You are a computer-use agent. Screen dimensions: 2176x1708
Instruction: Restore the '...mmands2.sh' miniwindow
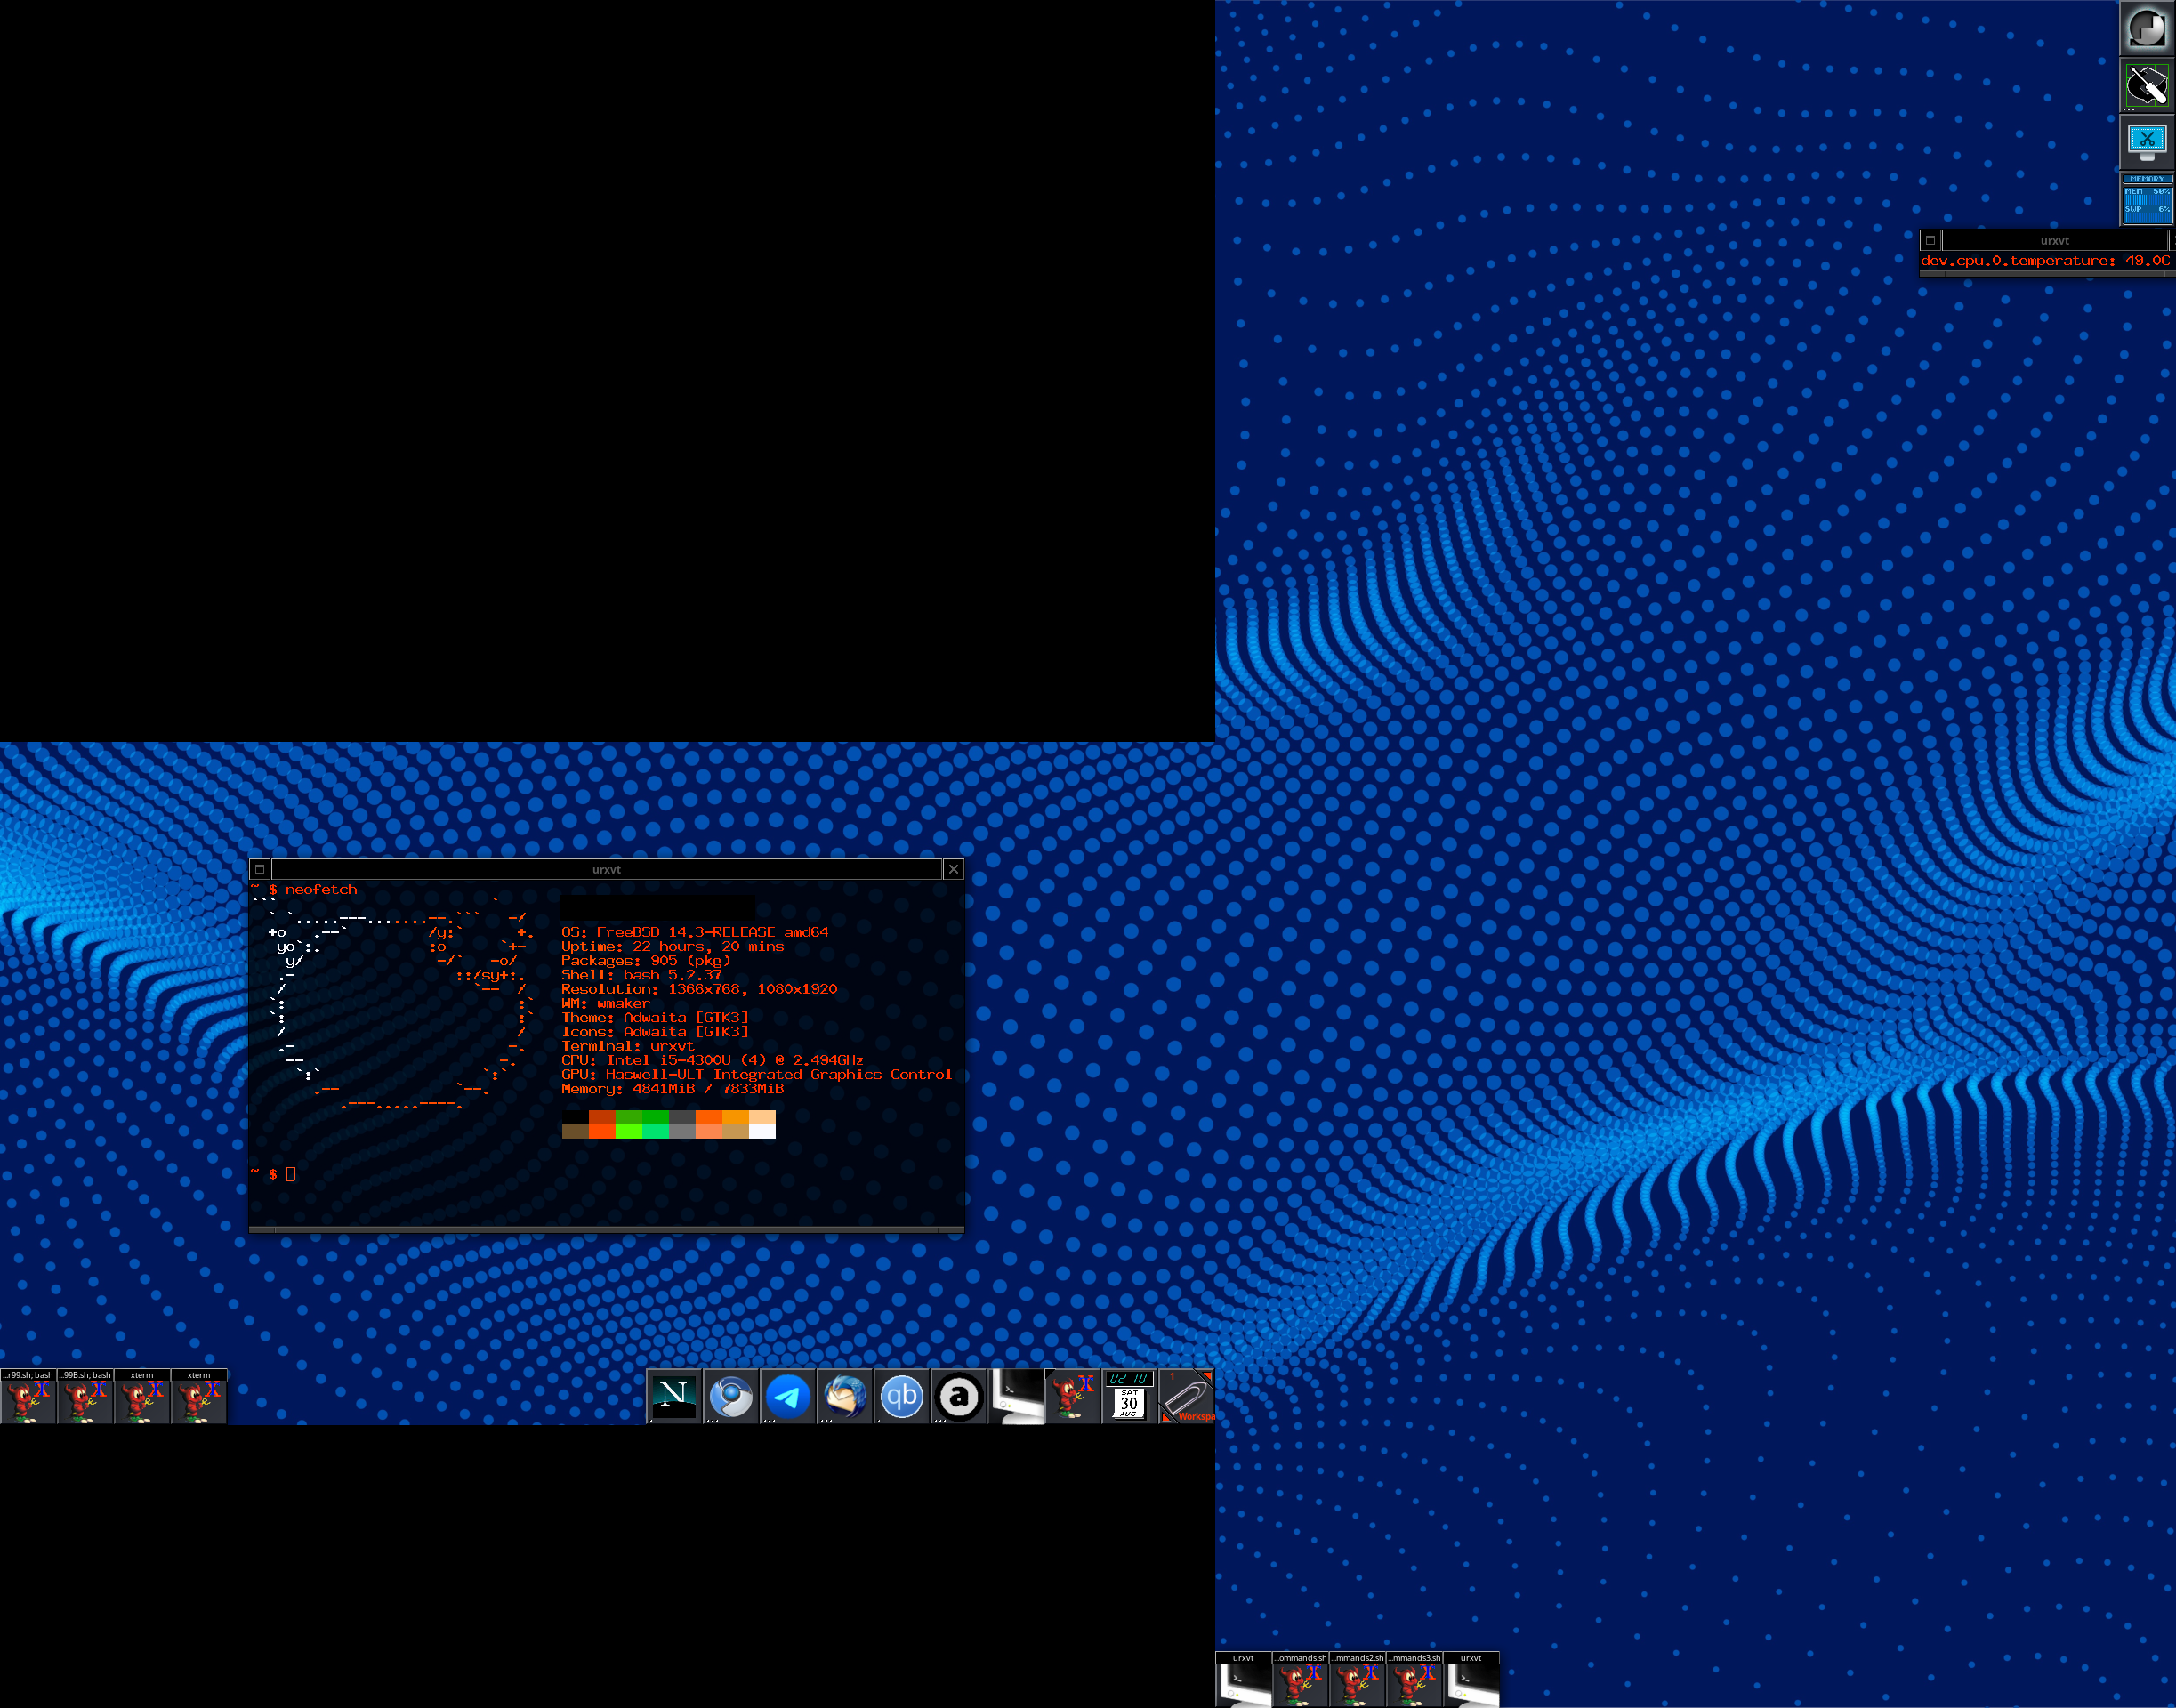pos(1357,1679)
